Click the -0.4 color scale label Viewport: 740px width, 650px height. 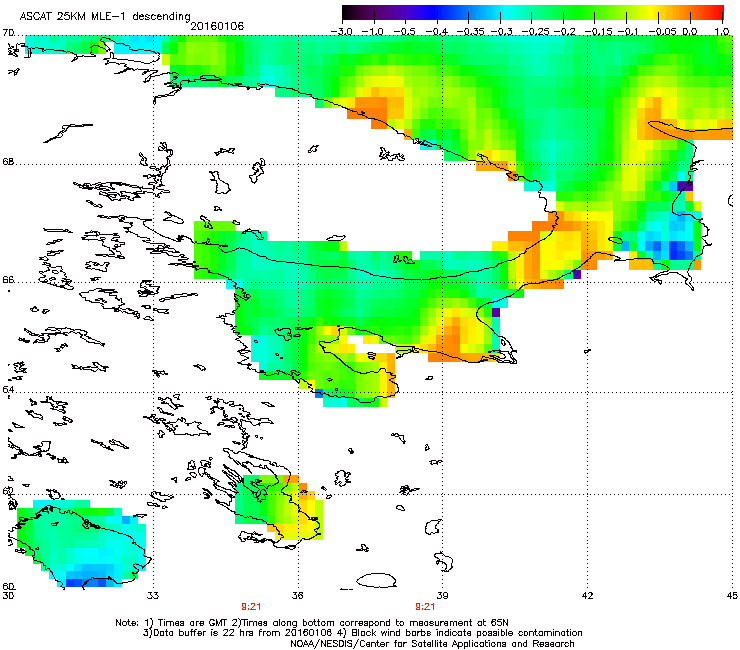[437, 31]
